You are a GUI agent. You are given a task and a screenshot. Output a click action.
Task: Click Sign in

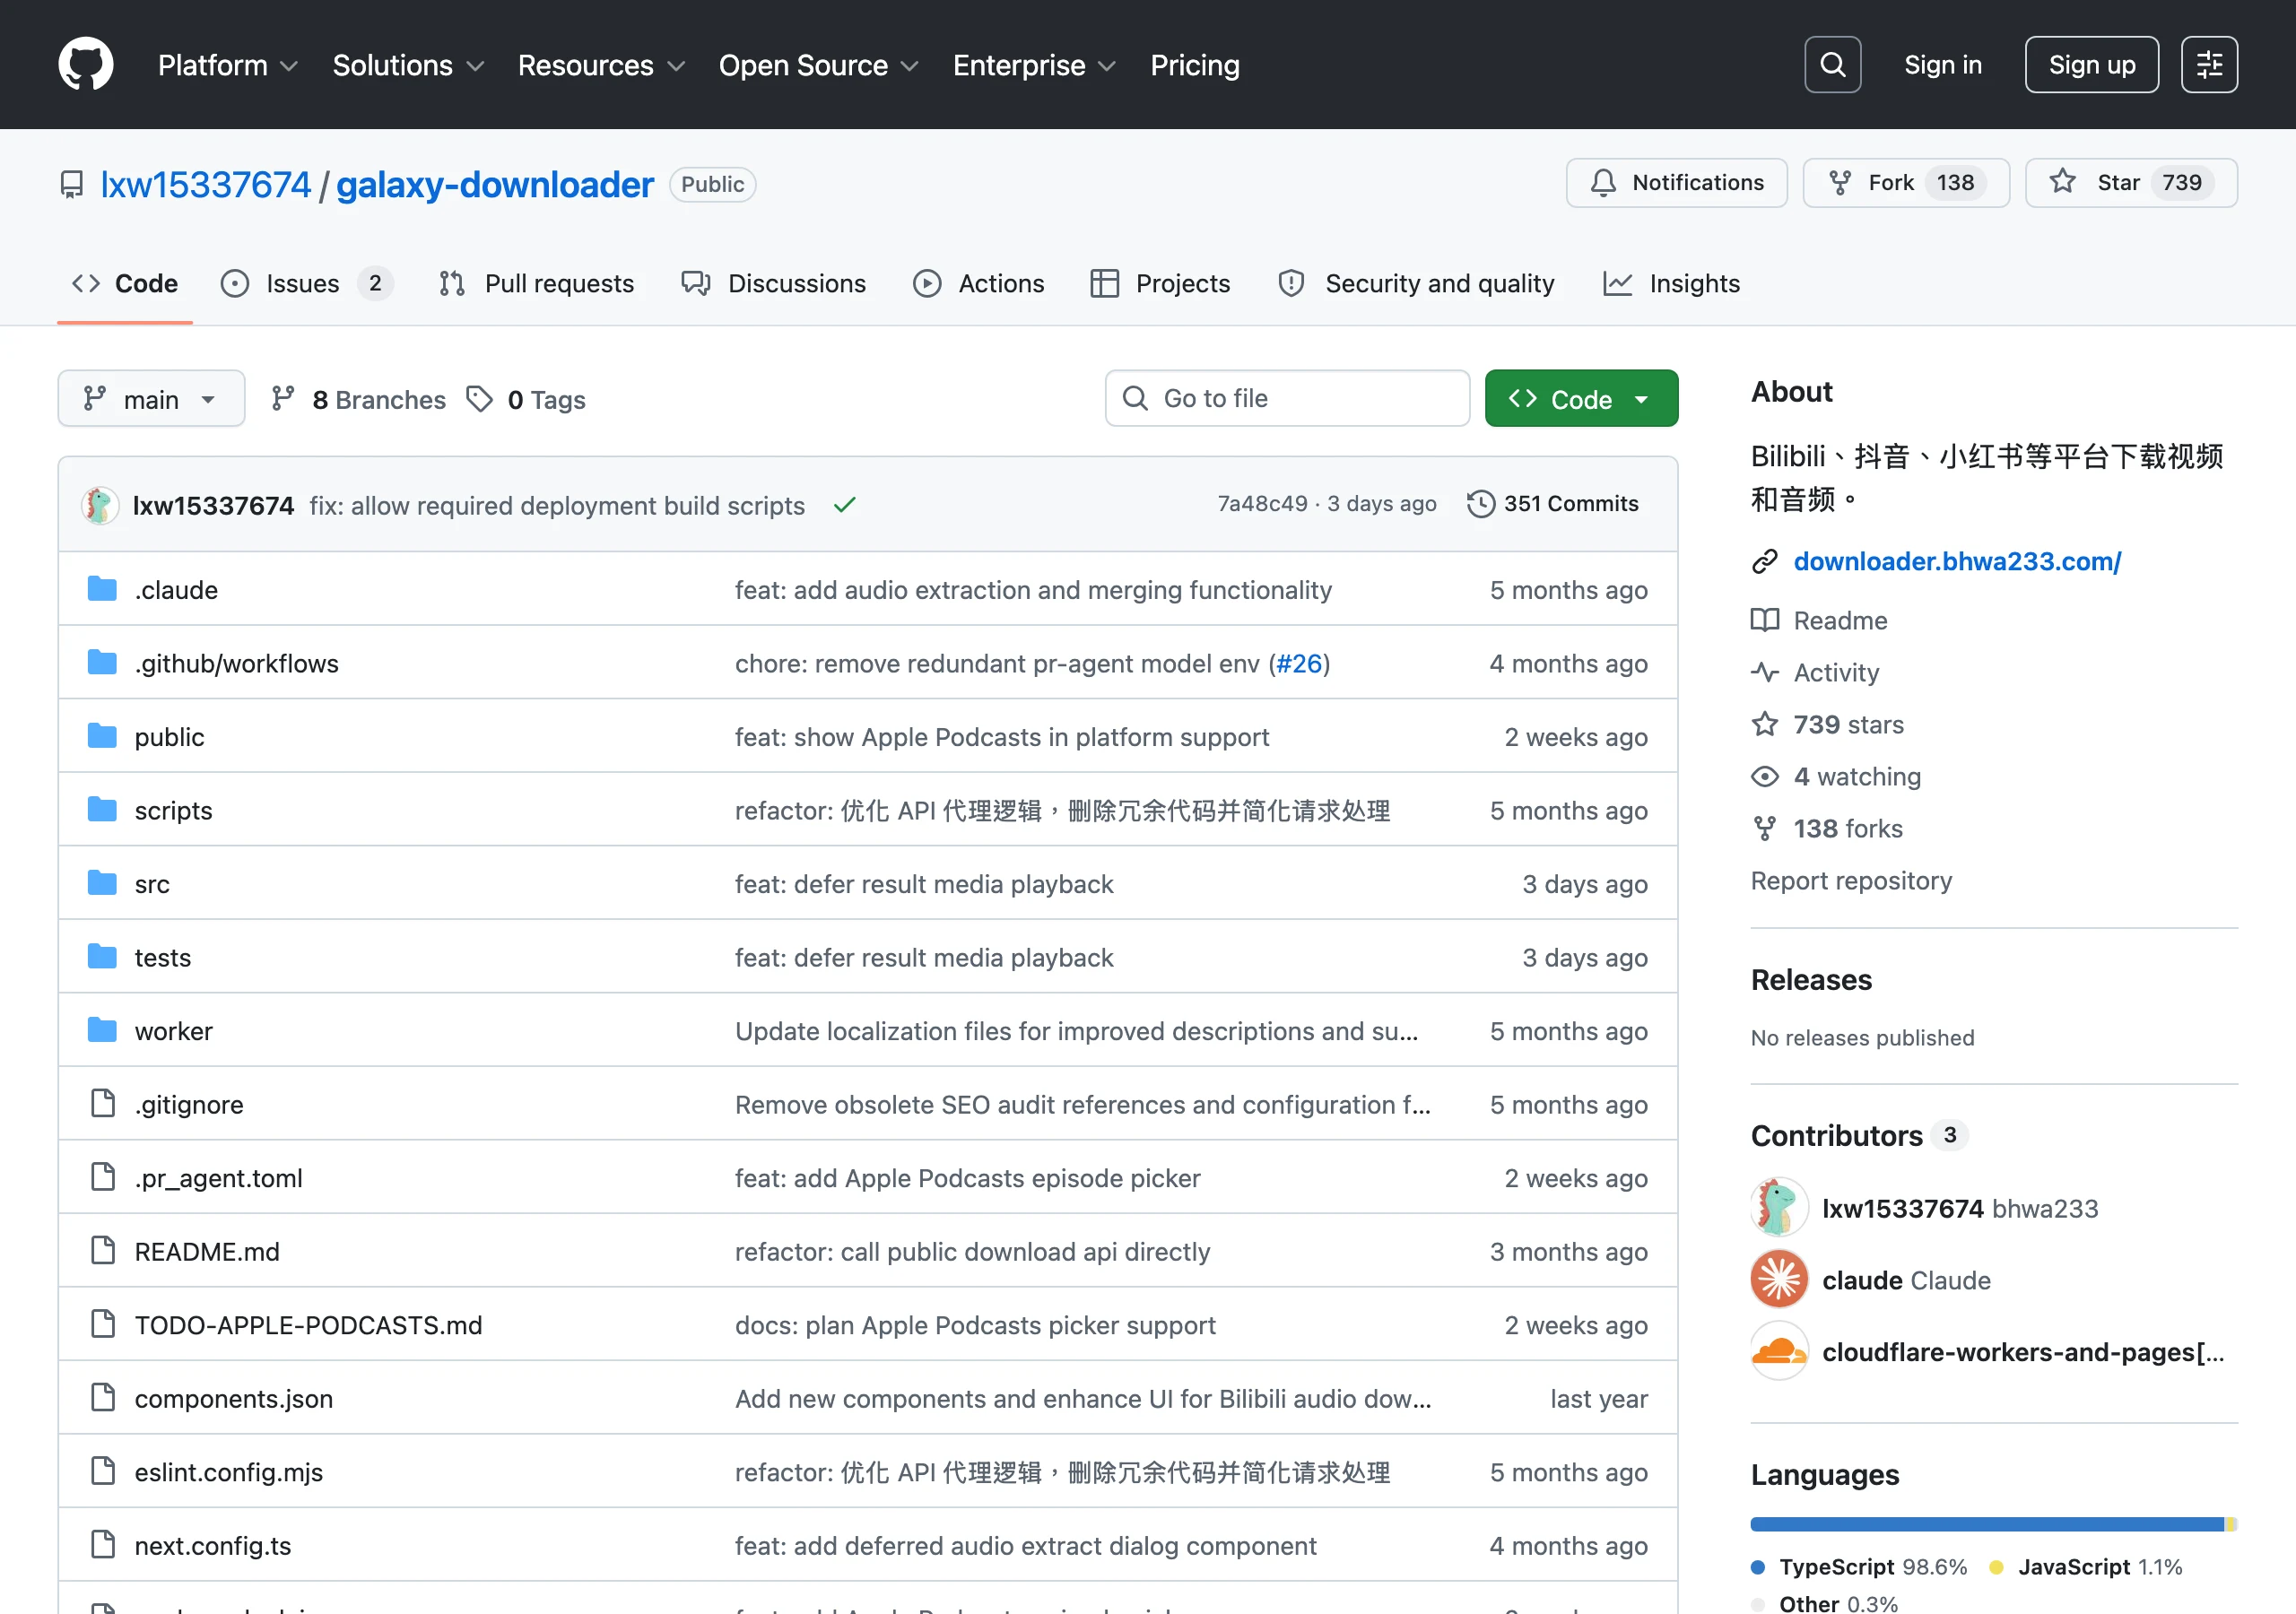point(1942,65)
